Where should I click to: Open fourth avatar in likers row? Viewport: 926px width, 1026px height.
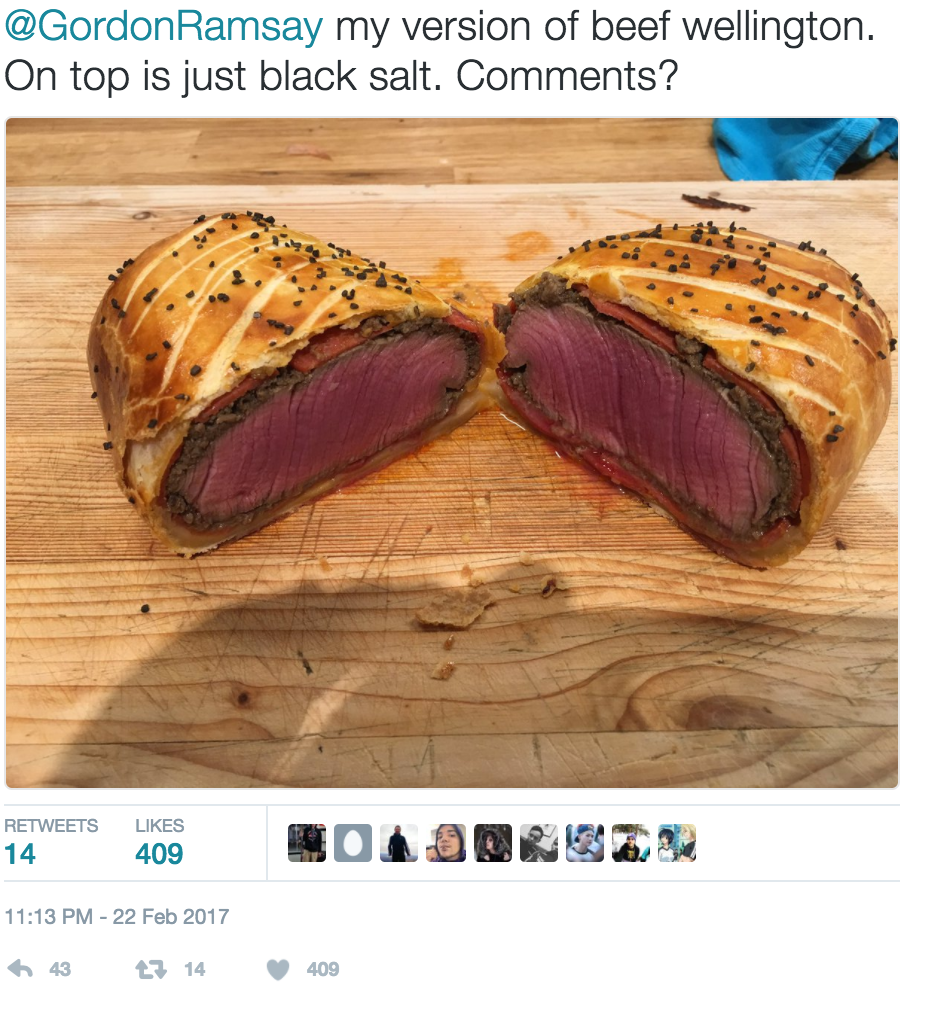[446, 843]
